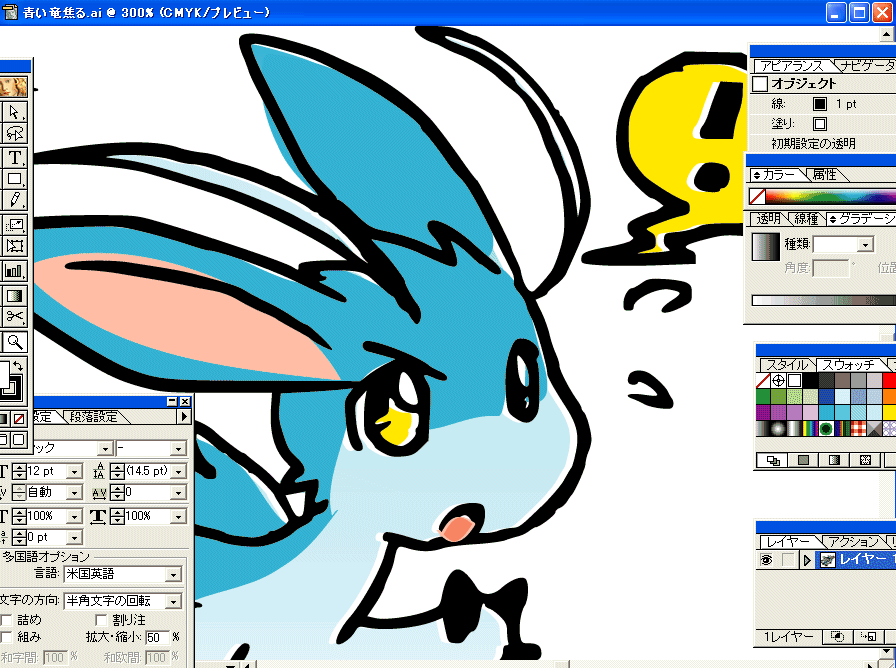Toggle lock box of レイヤー 1
Screen dimensions: 896x668
[x=789, y=560]
